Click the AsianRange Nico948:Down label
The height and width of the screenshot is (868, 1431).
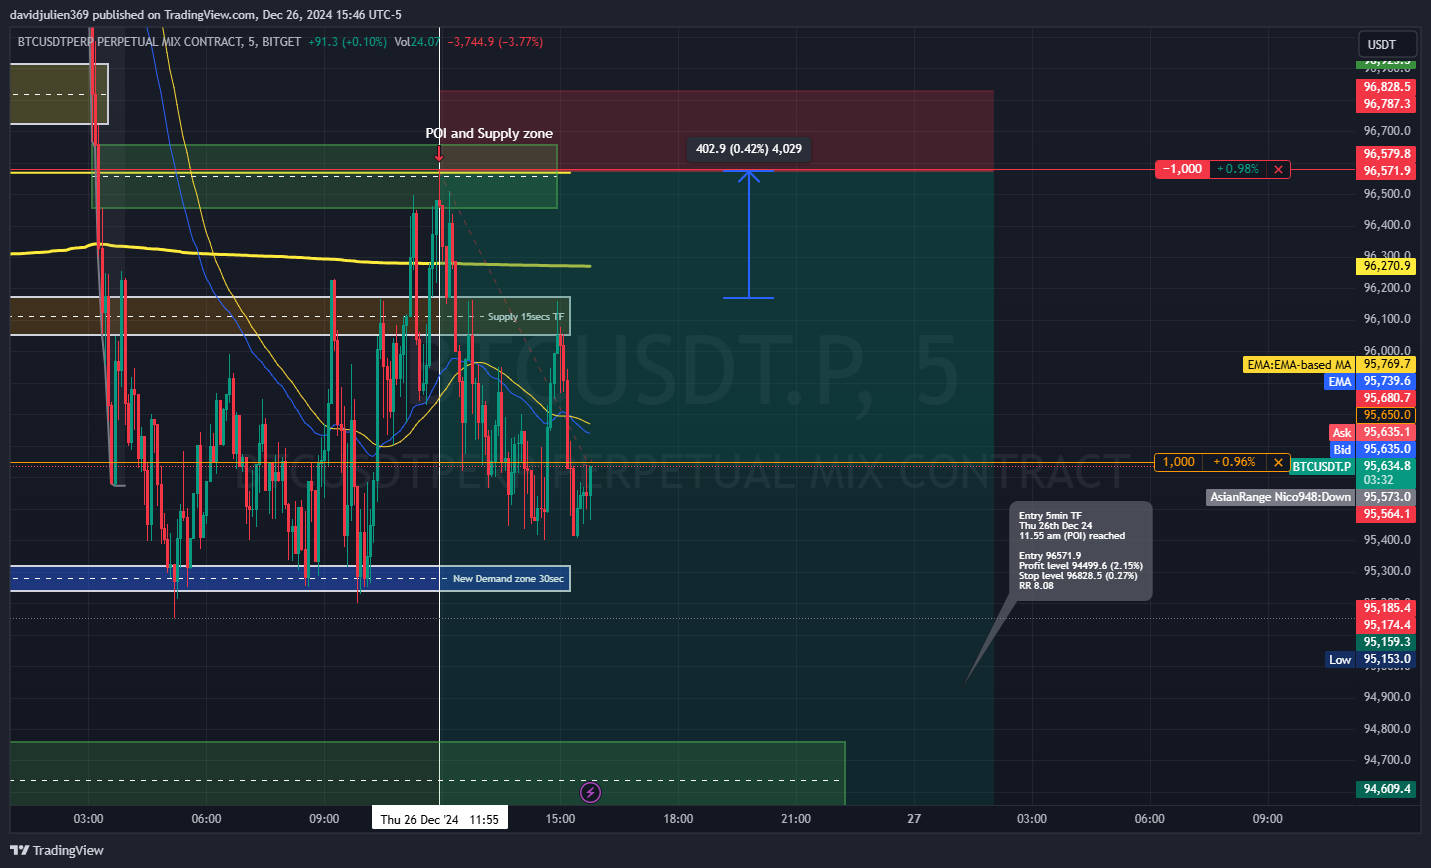pos(1281,497)
